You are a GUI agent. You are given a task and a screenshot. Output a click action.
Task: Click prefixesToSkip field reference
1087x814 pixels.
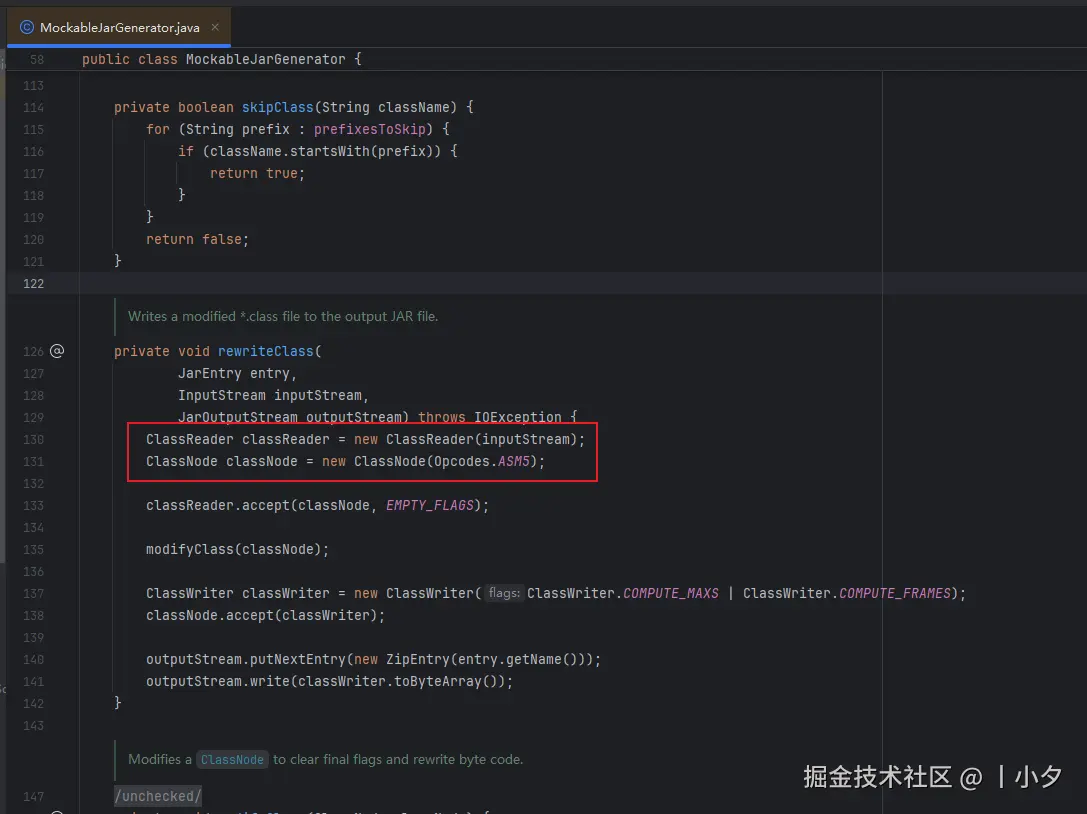(369, 130)
